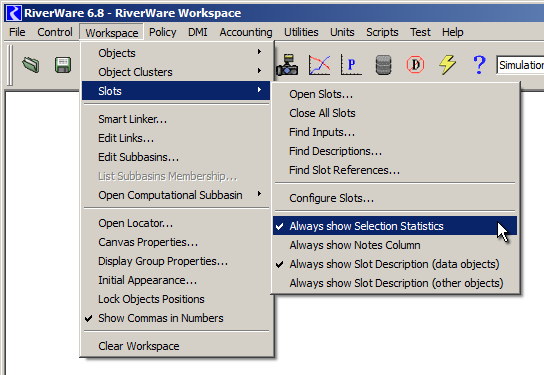The image size is (544, 375).
Task: Open the Test menu
Action: coord(420,32)
